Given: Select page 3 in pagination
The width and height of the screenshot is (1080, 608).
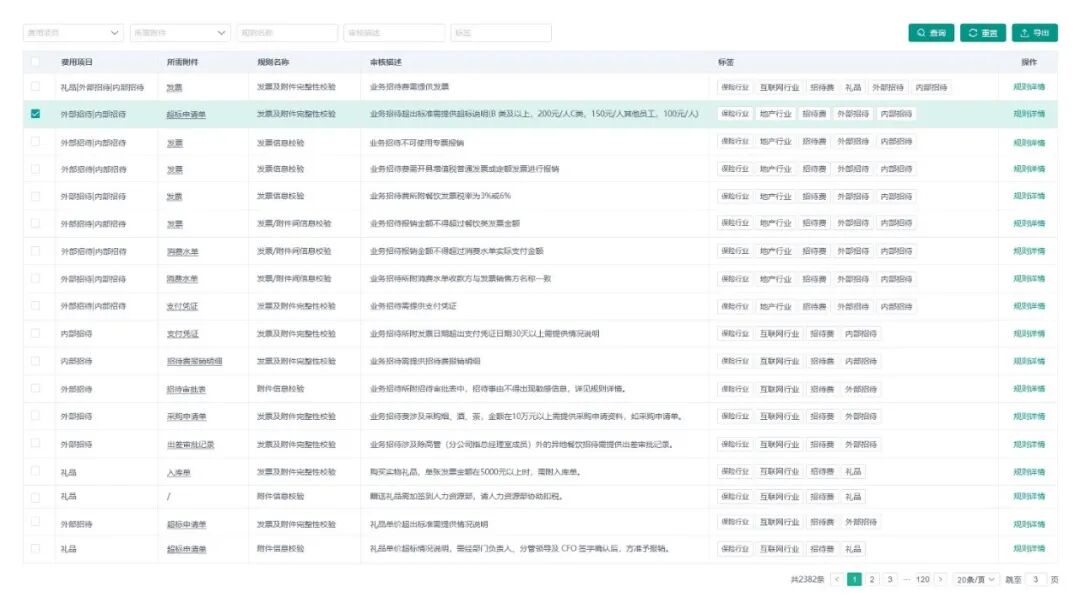Looking at the screenshot, I should click(x=890, y=579).
